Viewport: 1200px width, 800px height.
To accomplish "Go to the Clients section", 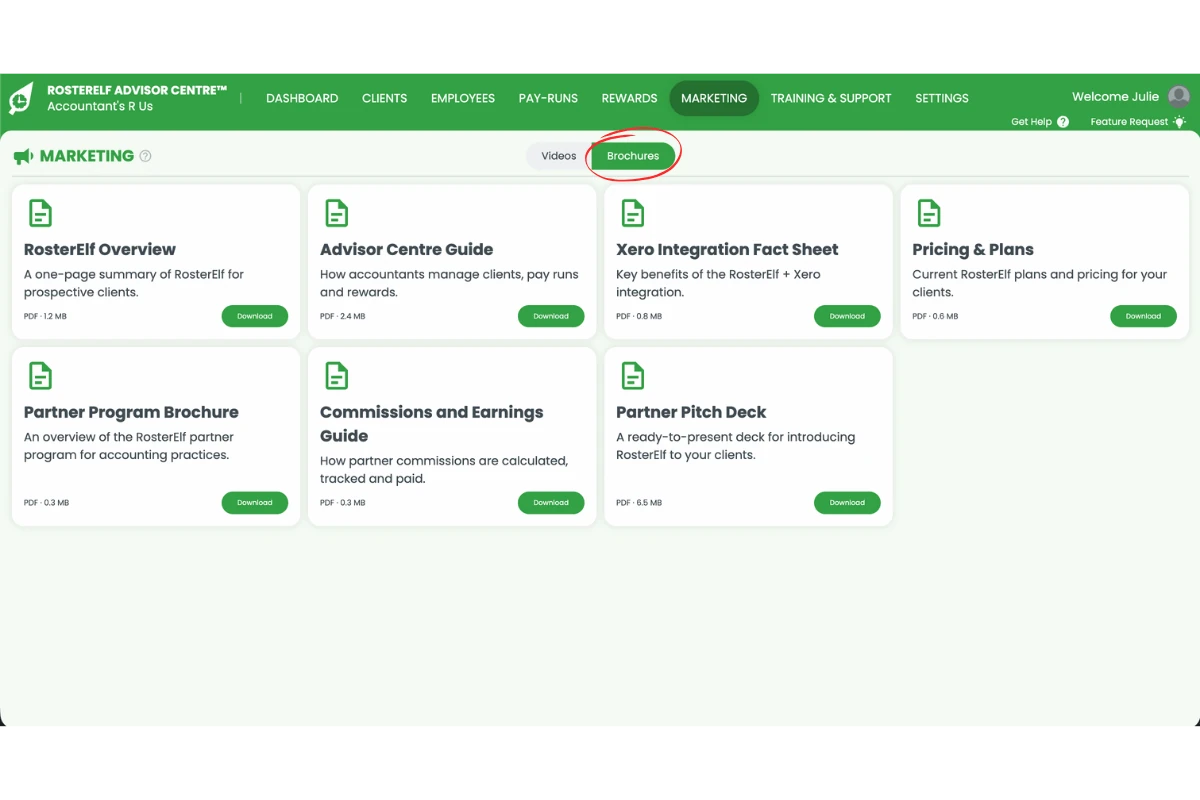I will tap(385, 98).
